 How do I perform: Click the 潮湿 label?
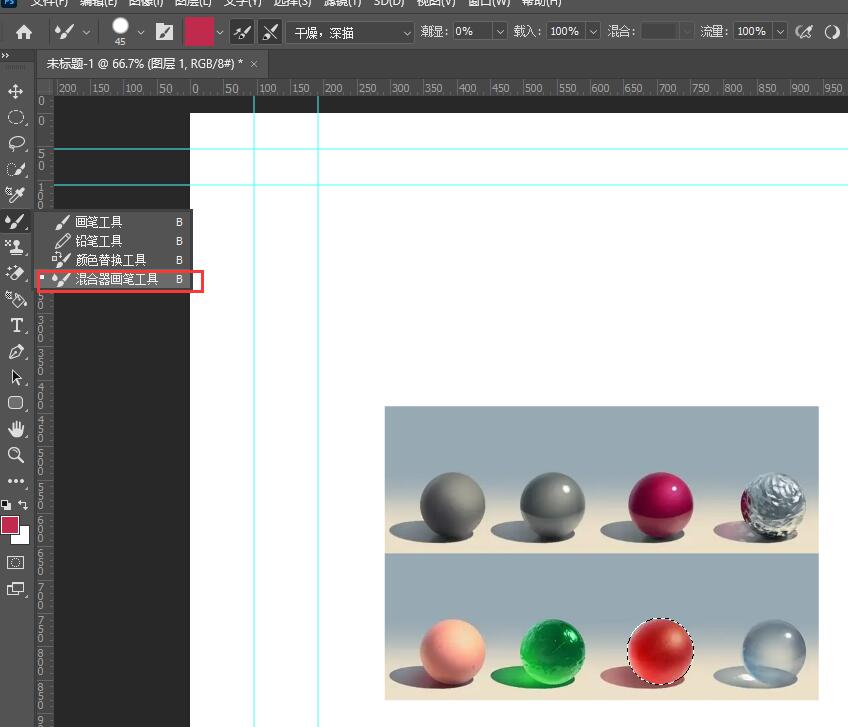[434, 32]
